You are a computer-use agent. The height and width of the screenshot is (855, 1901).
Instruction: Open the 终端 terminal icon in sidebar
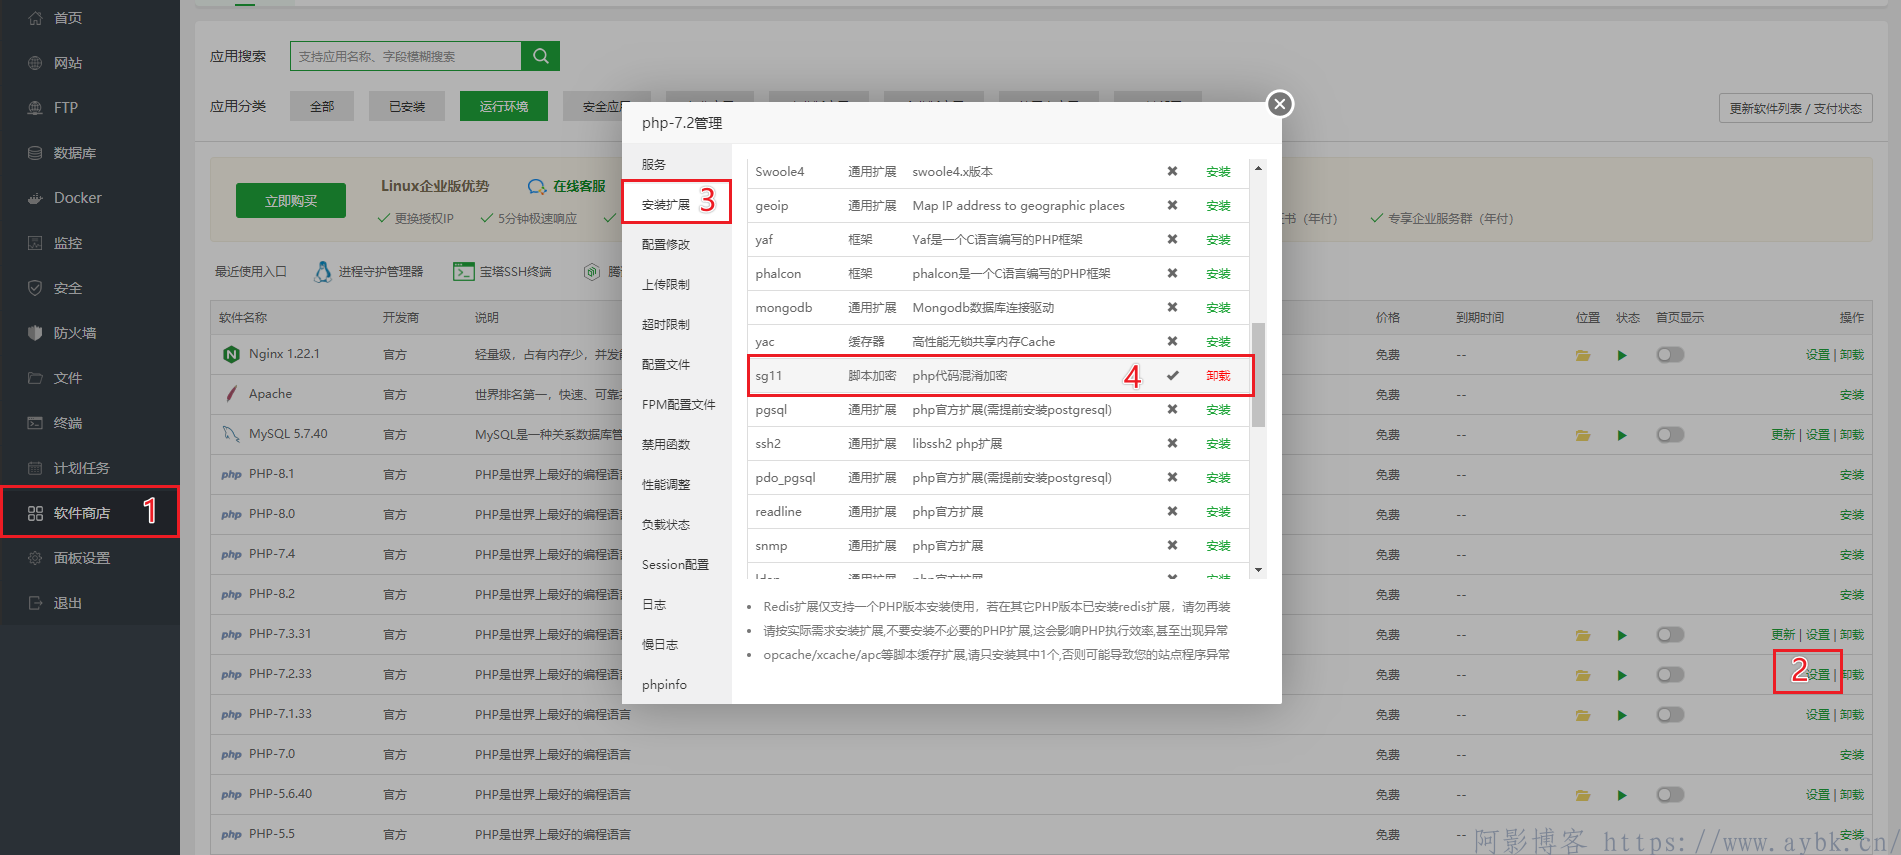tap(35, 423)
